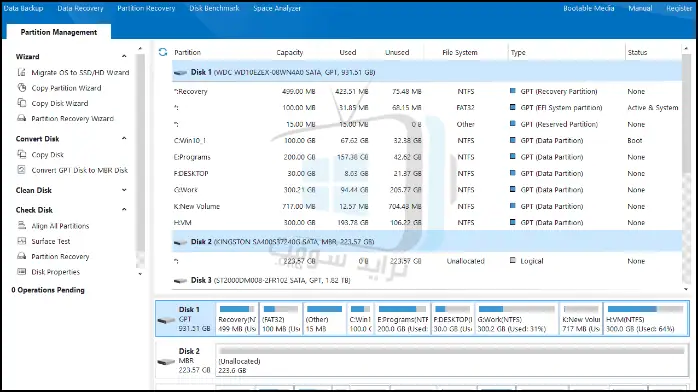Click the Register button
Viewport: 698px width, 392px height.
(679, 8)
